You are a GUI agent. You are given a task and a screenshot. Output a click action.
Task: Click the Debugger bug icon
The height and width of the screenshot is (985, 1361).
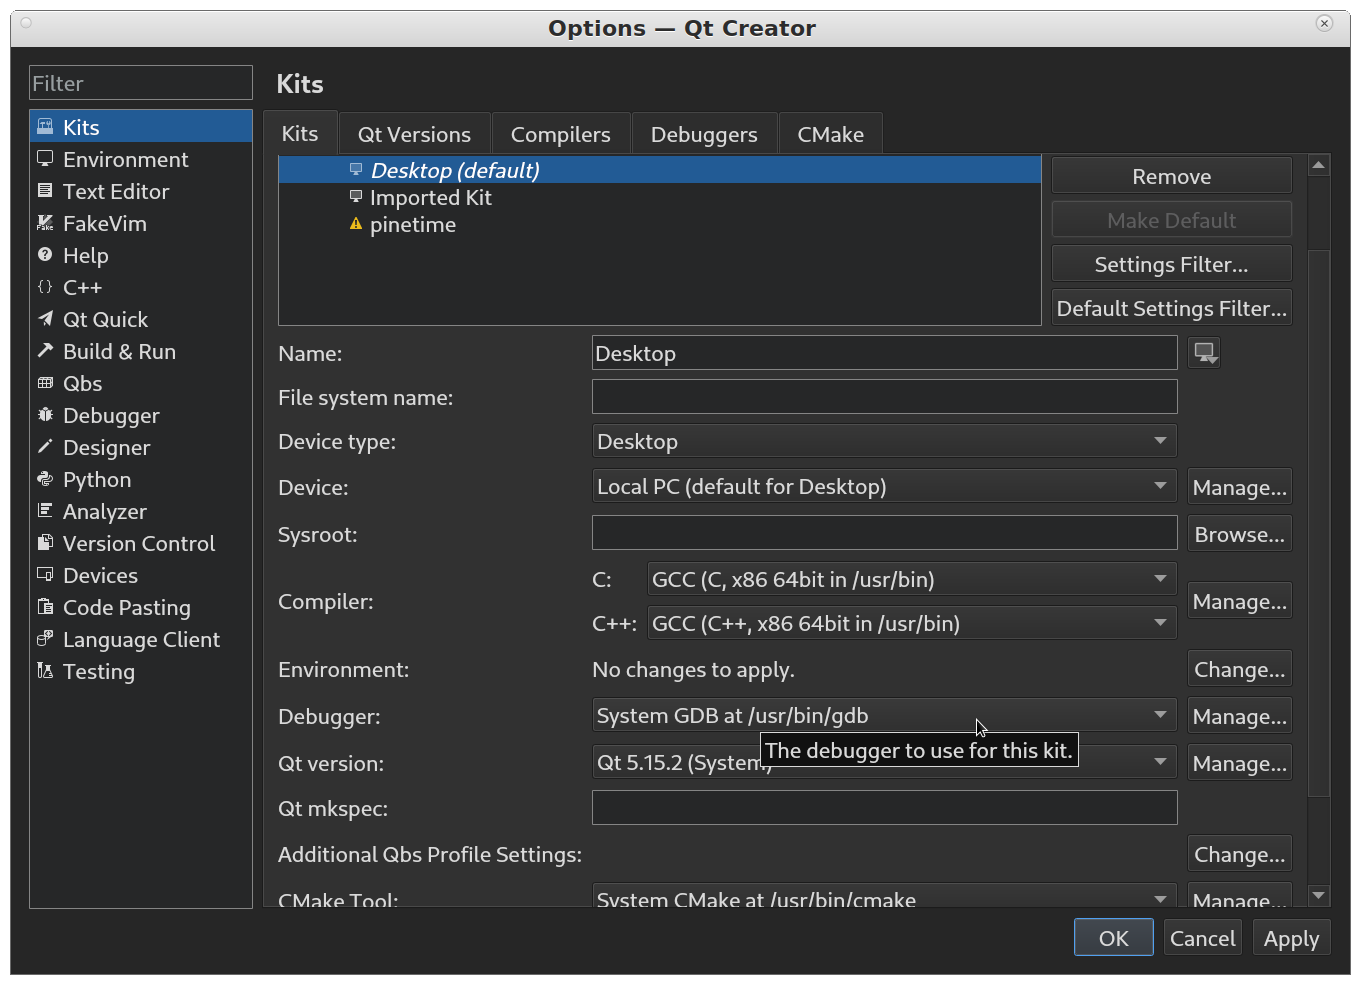point(45,414)
